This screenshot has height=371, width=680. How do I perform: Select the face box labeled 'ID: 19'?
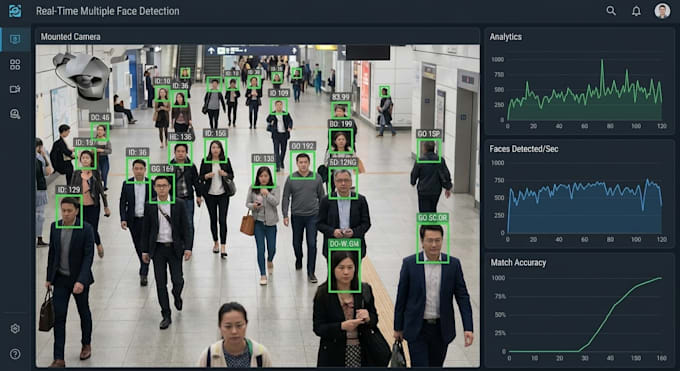pyautogui.click(x=85, y=158)
